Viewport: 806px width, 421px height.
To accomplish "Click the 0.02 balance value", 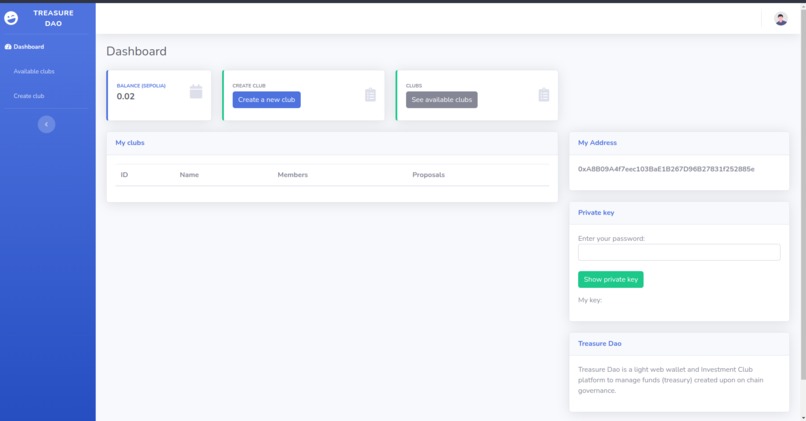I will [125, 96].
